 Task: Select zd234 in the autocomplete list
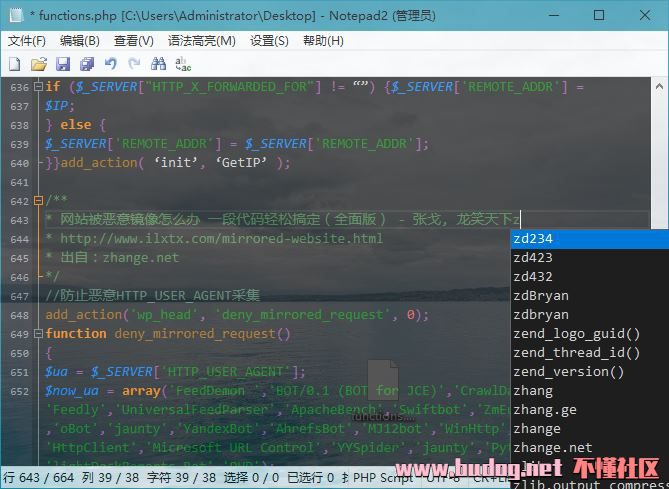[533, 239]
